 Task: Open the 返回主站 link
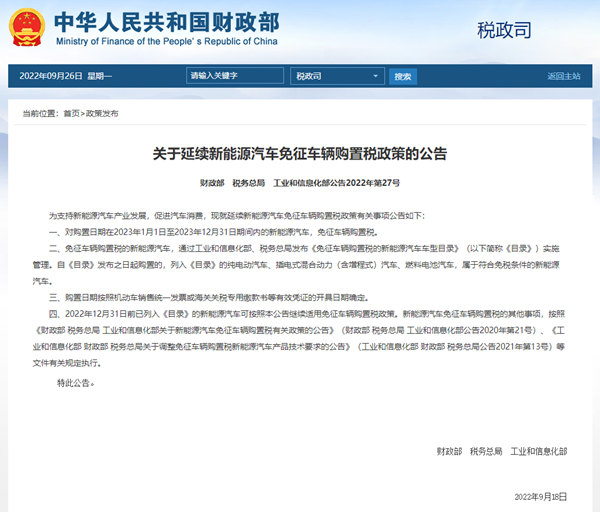pos(563,76)
